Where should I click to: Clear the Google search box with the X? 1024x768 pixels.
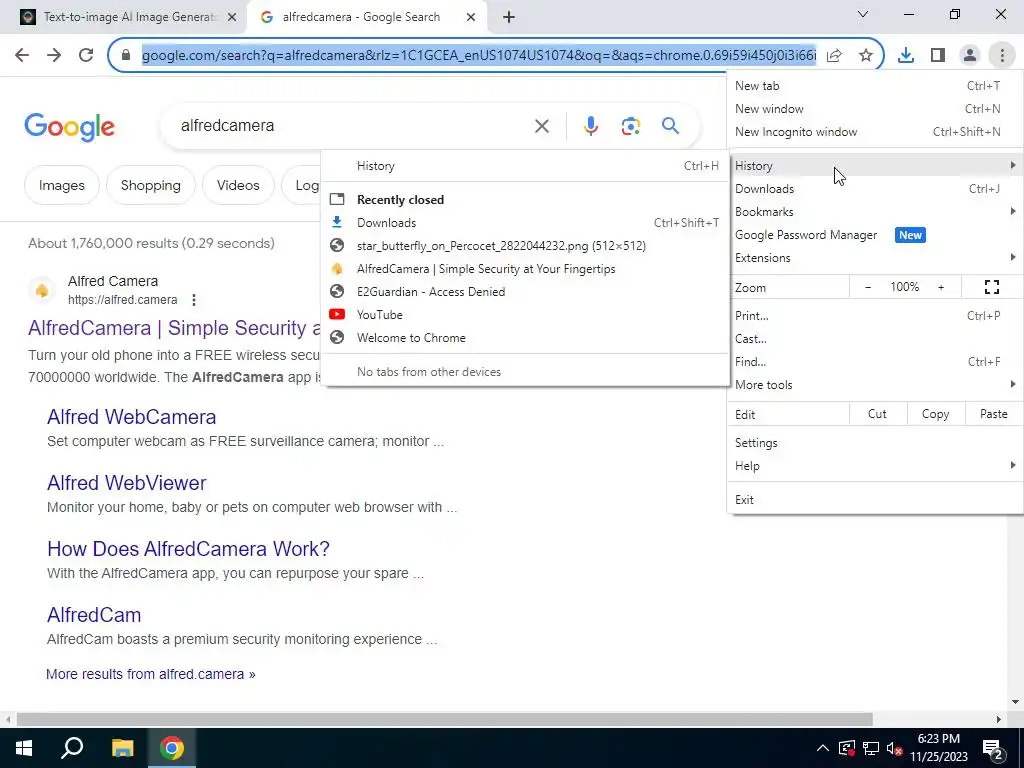[x=542, y=126]
